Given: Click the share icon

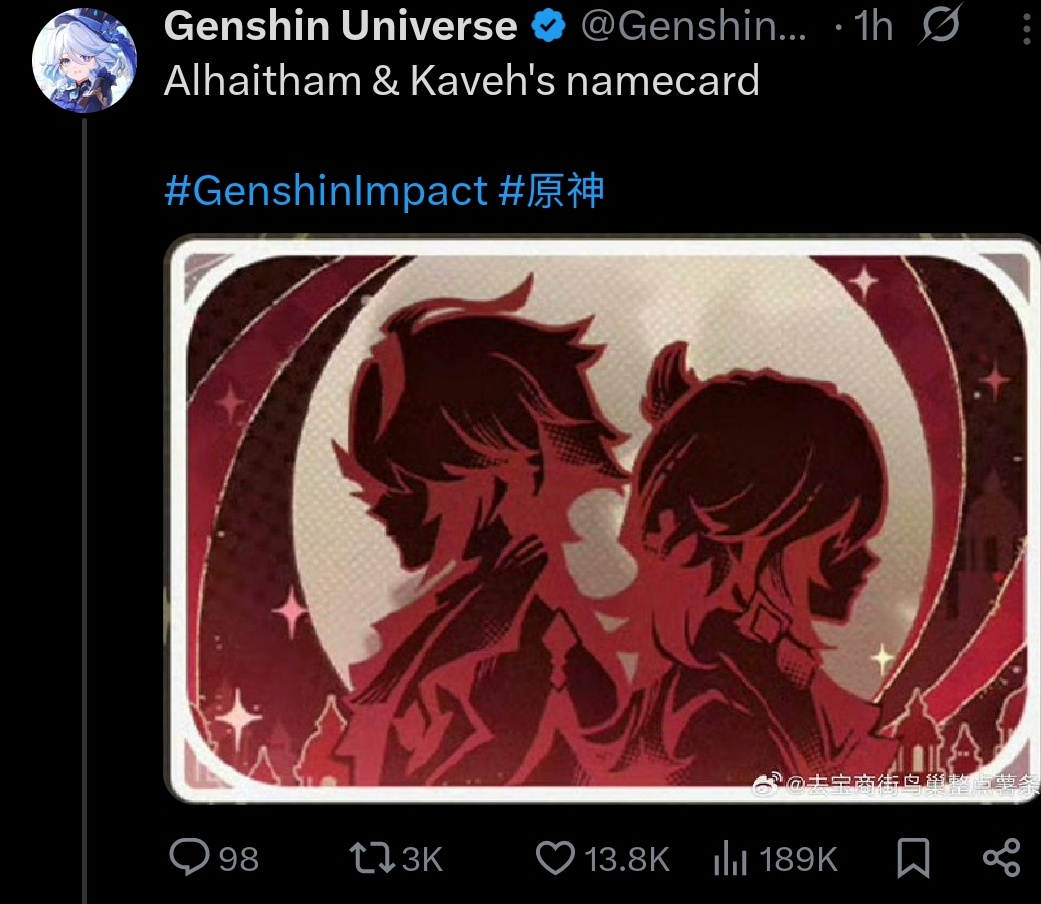Looking at the screenshot, I should pos(1001,858).
